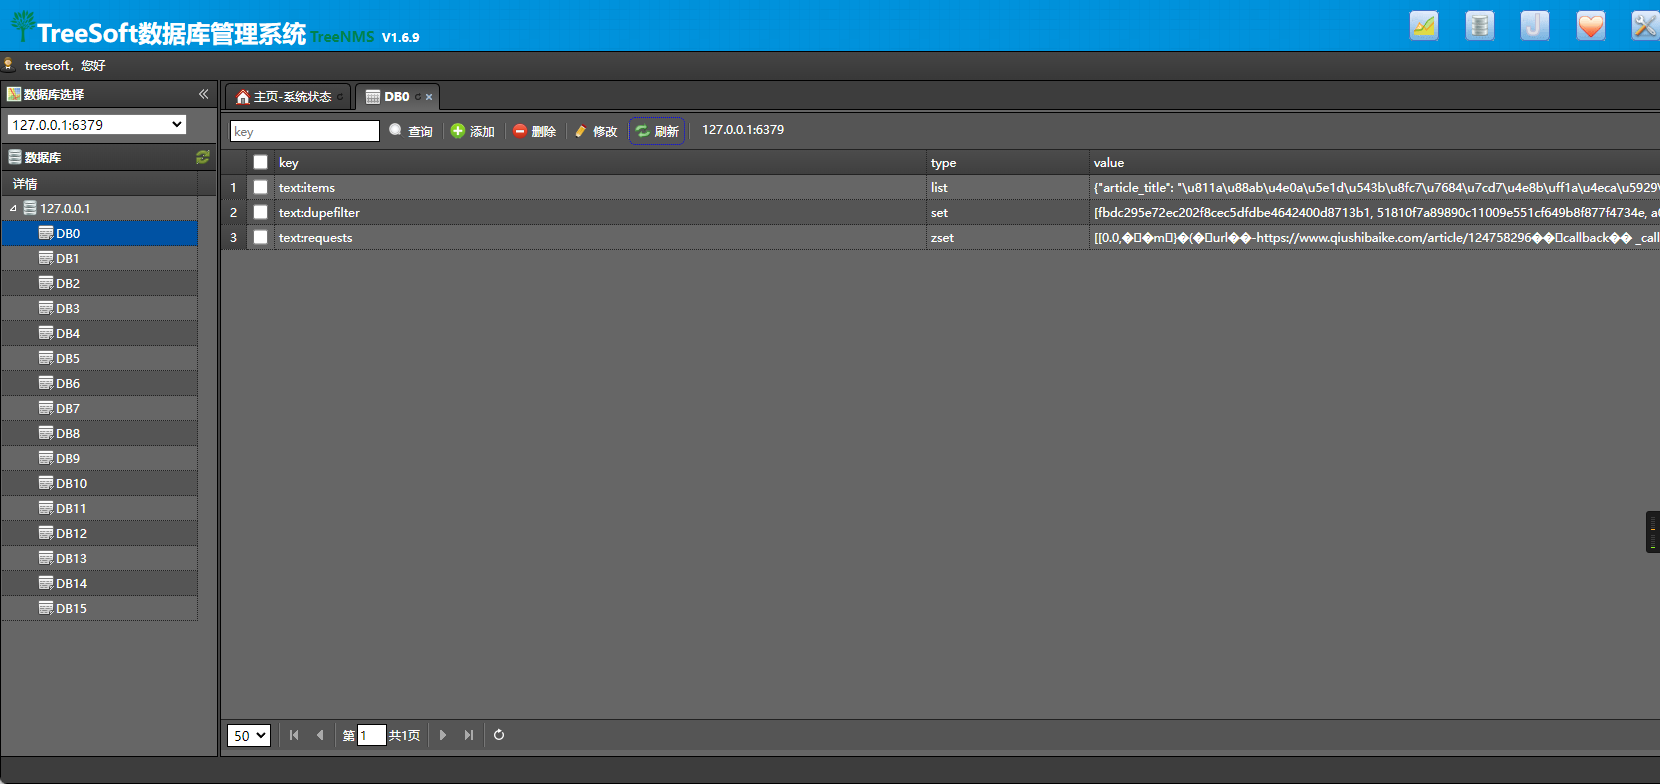Screen dimensions: 1660x784
Task: Click the right edge panel handle
Action: [x=1653, y=532]
